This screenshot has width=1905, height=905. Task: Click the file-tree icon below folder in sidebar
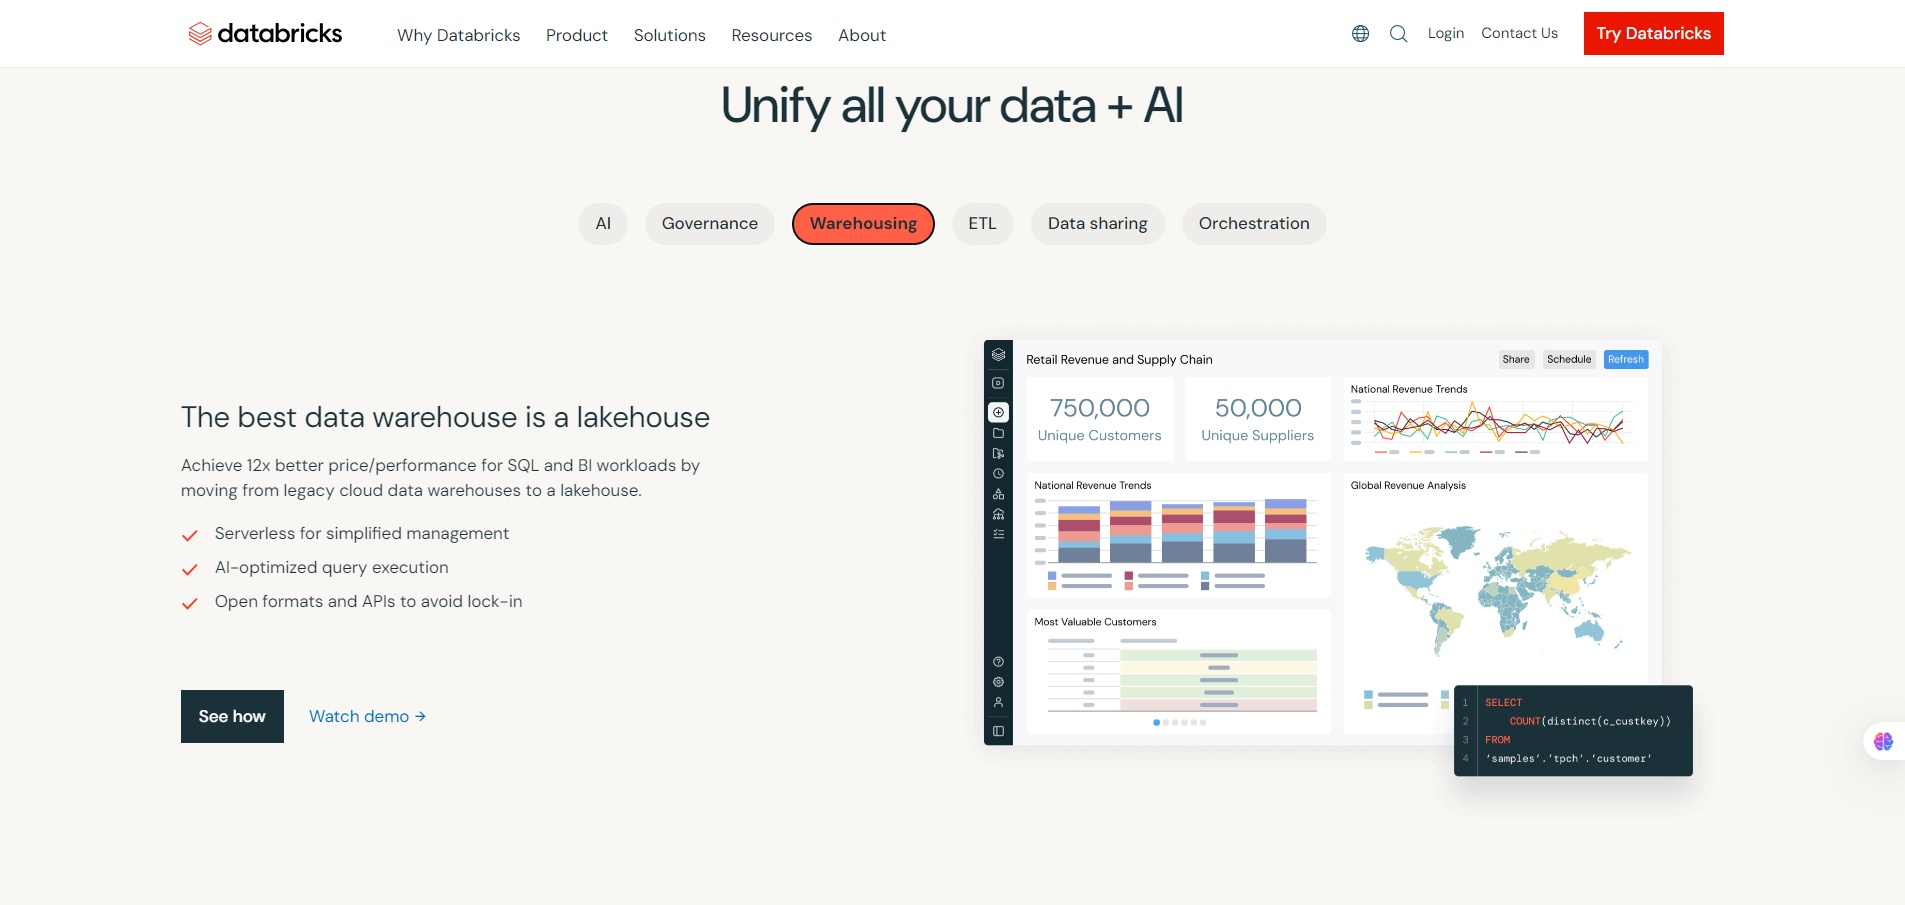(998, 453)
